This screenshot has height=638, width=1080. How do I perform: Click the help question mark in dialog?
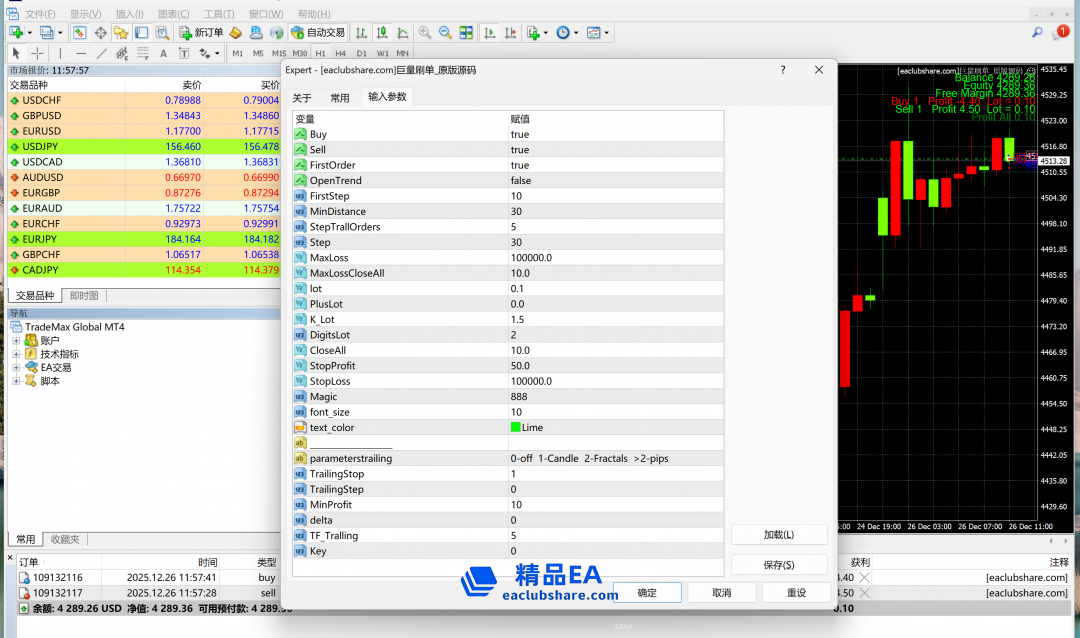coord(783,70)
